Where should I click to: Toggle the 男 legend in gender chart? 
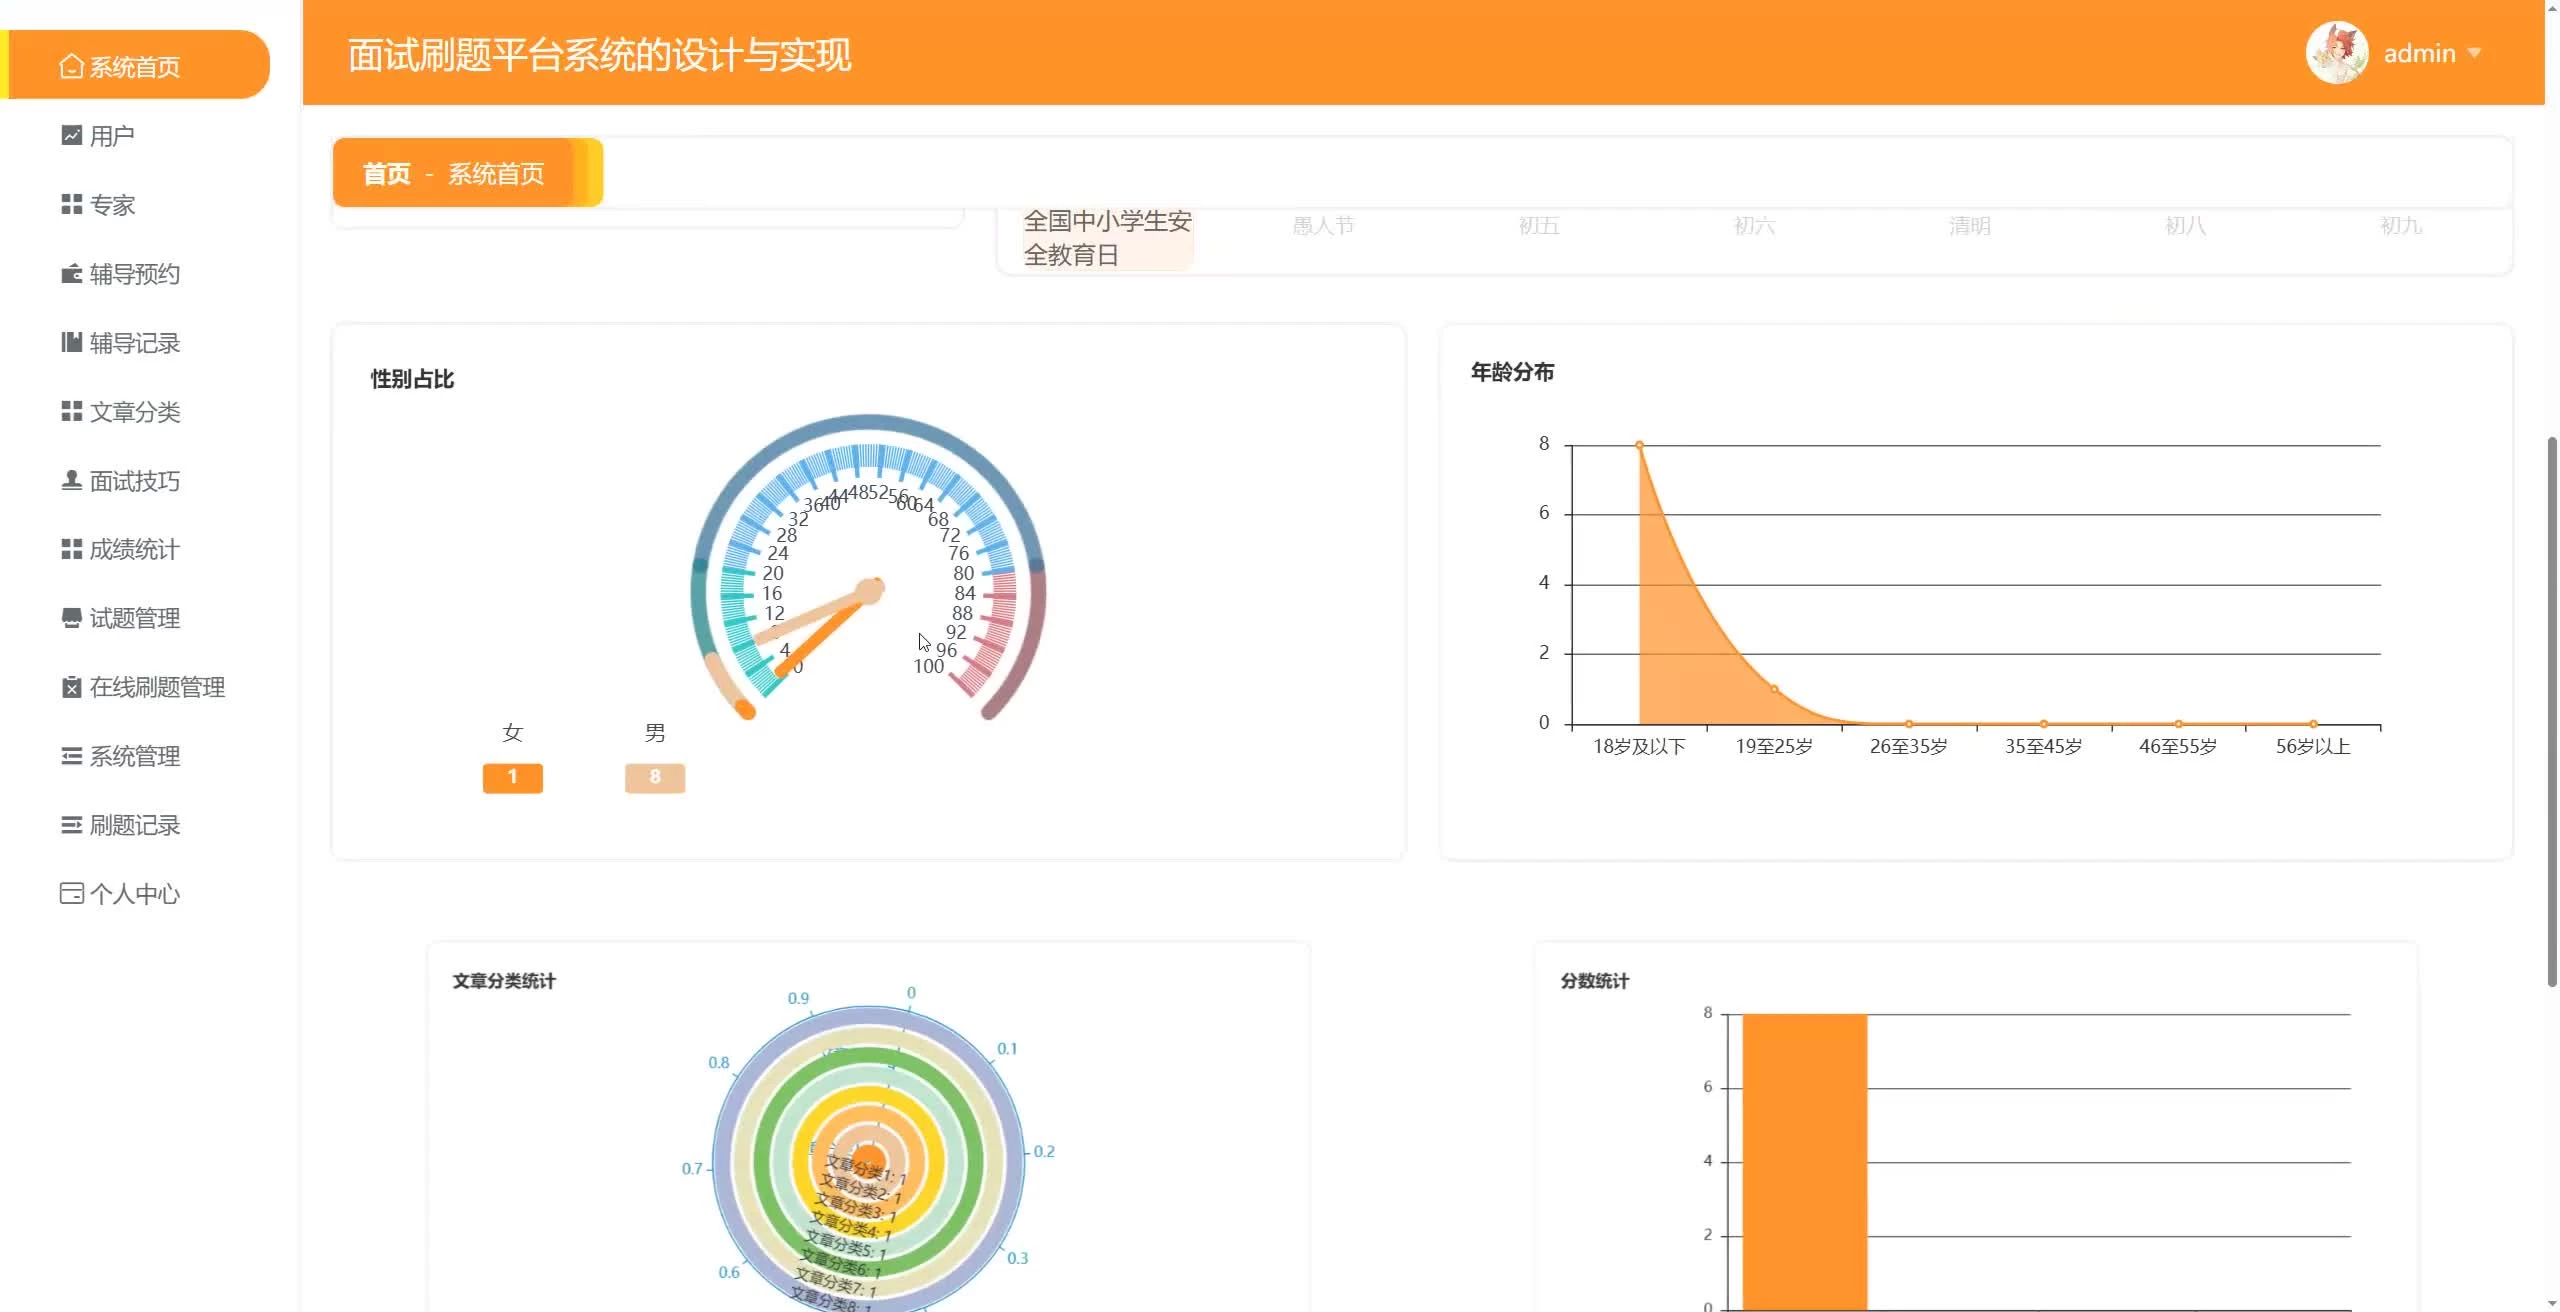tap(655, 733)
